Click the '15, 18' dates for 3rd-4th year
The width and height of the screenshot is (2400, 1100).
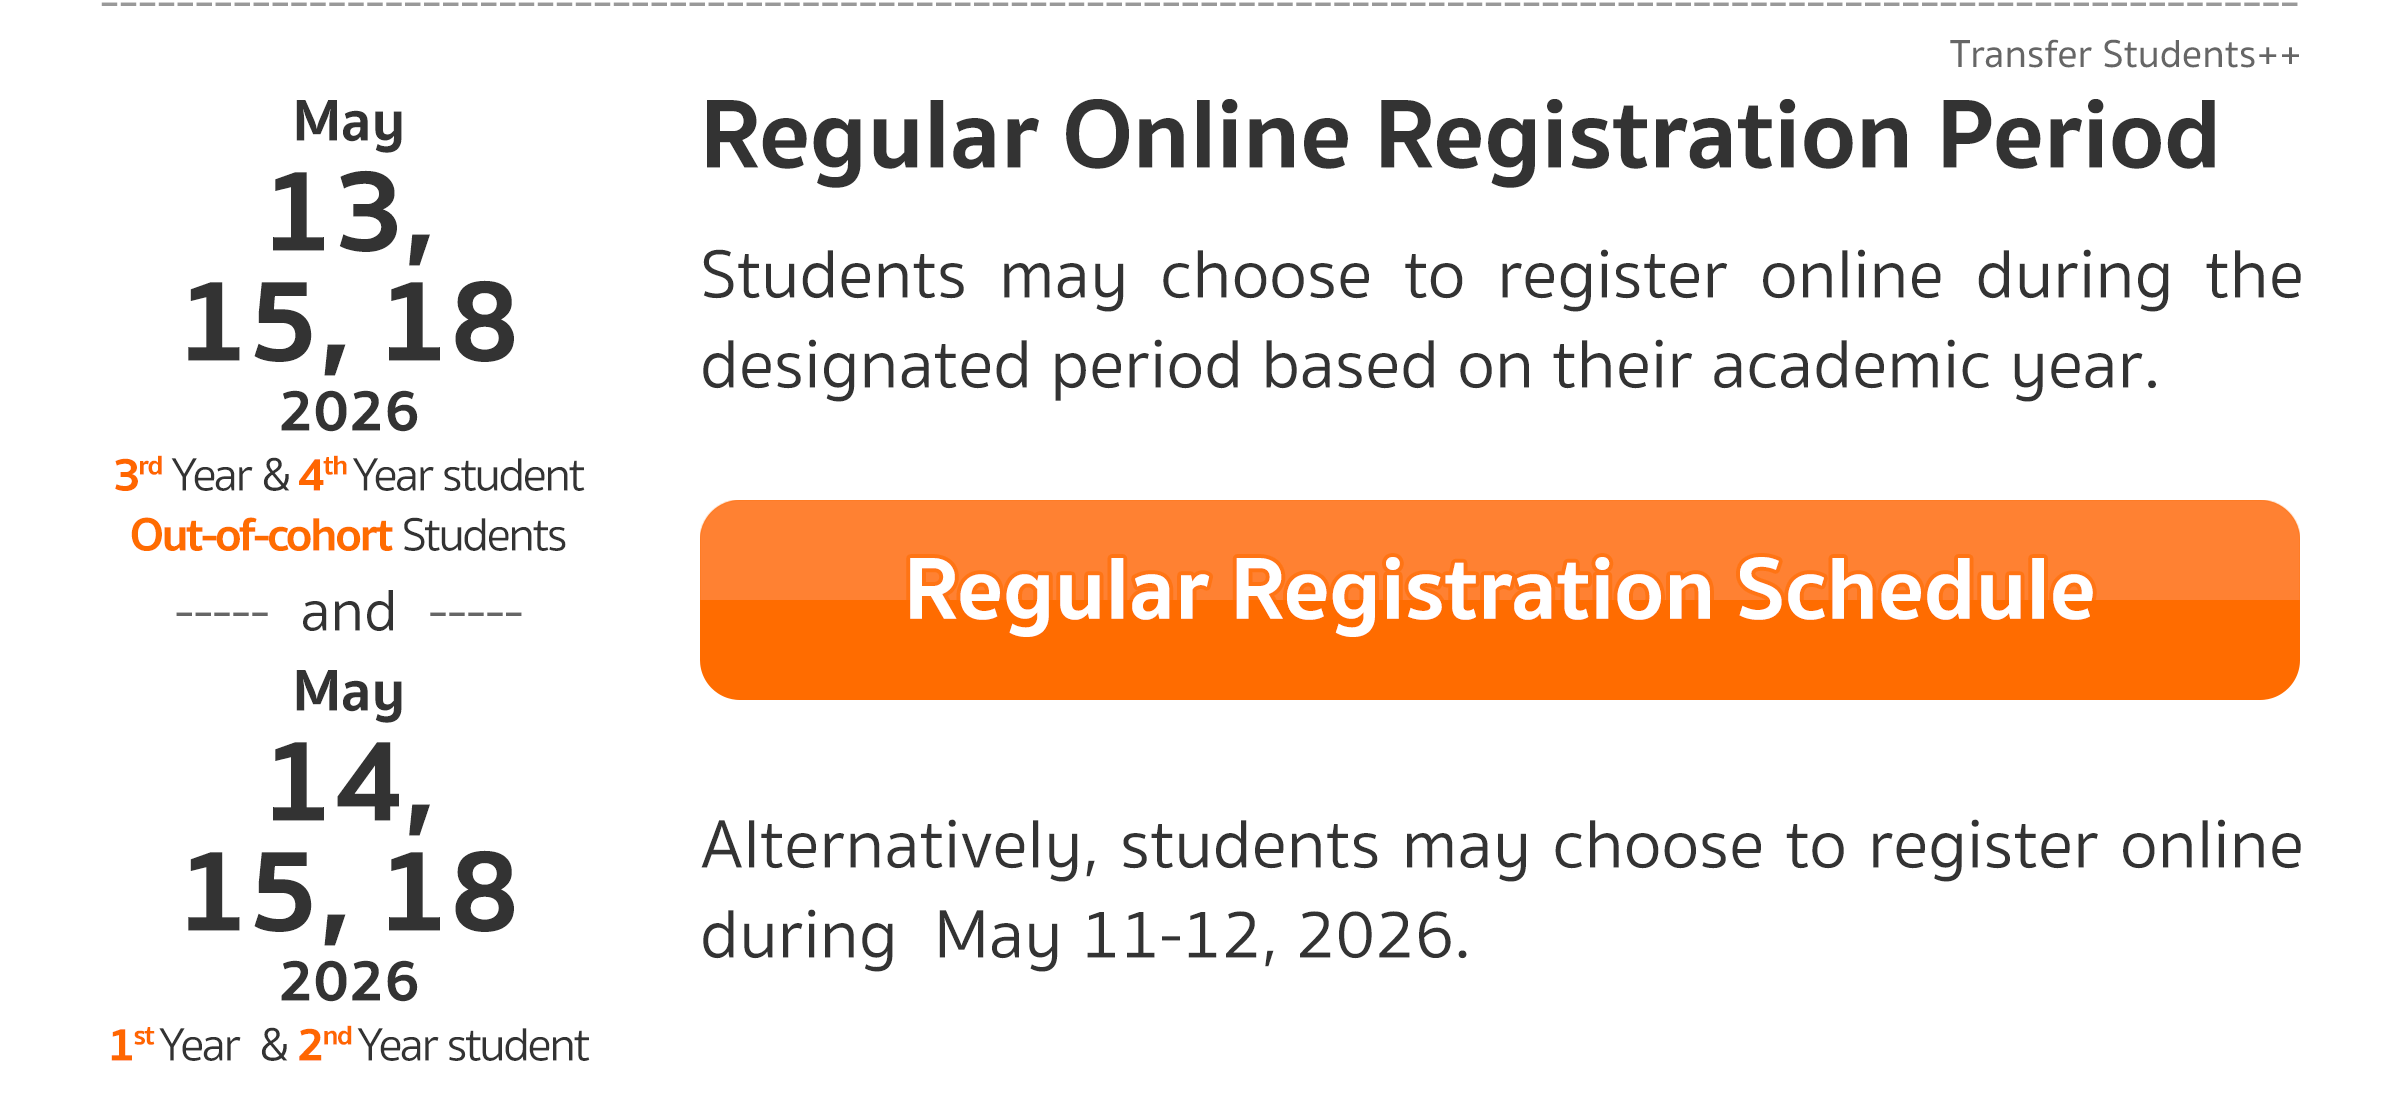[x=348, y=322]
